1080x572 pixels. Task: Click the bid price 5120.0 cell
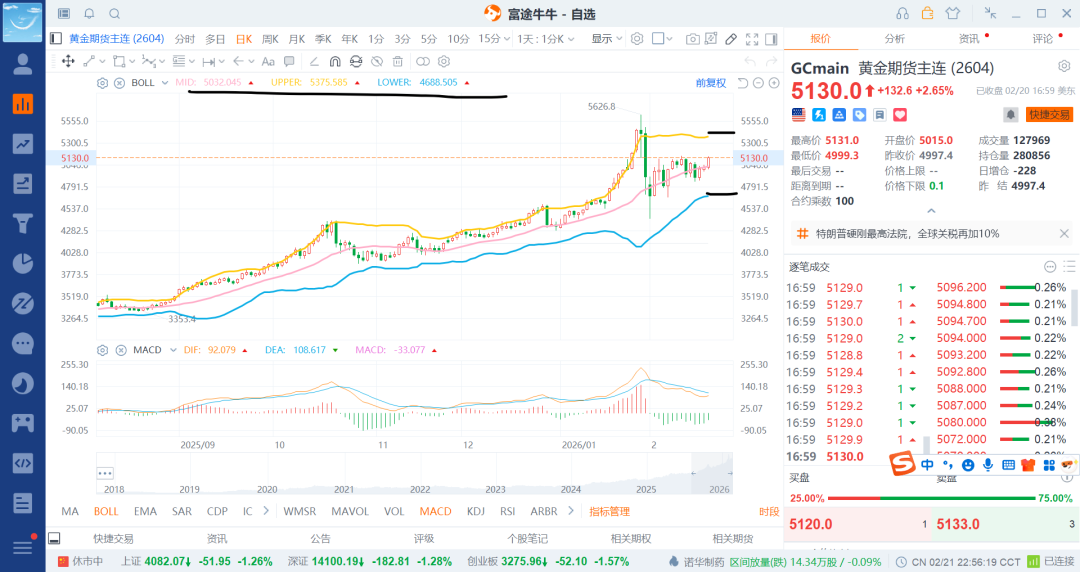[858, 524]
